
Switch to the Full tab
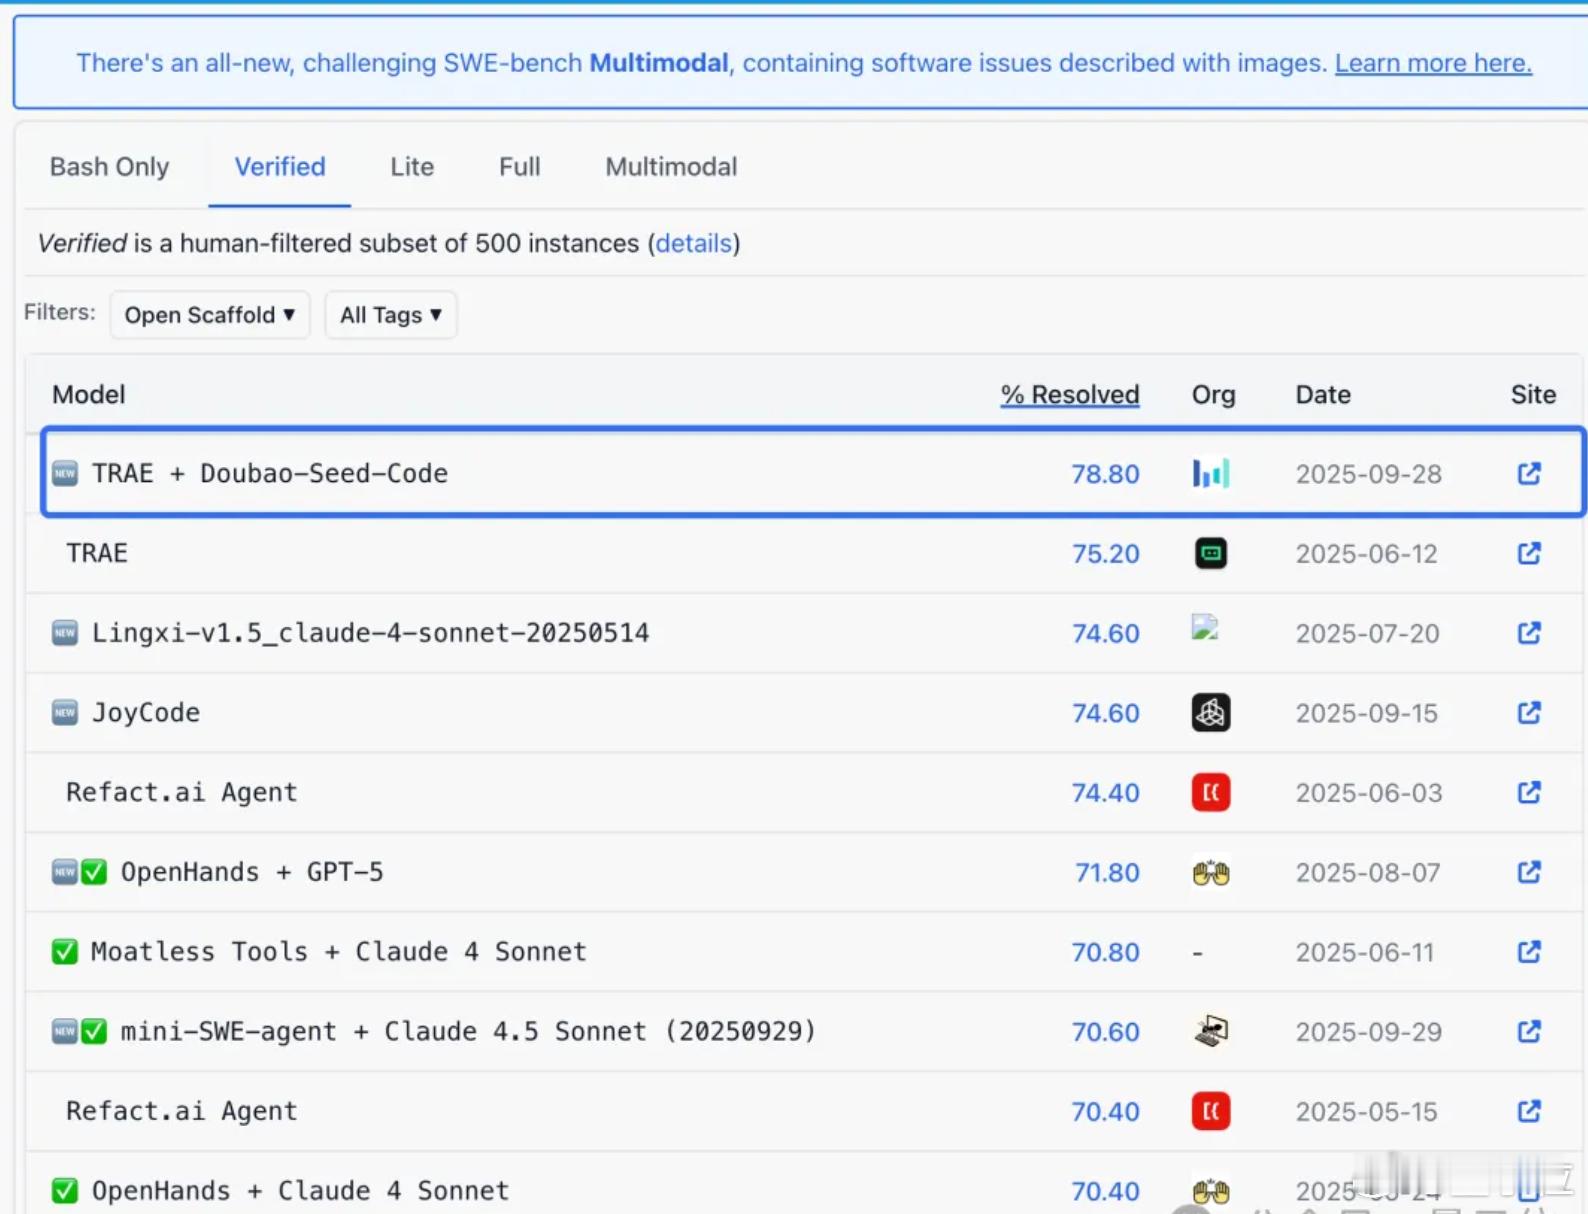(x=520, y=167)
